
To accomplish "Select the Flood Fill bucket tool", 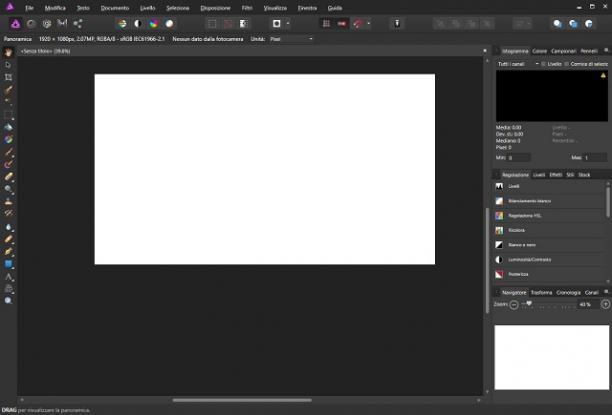I will [8, 127].
